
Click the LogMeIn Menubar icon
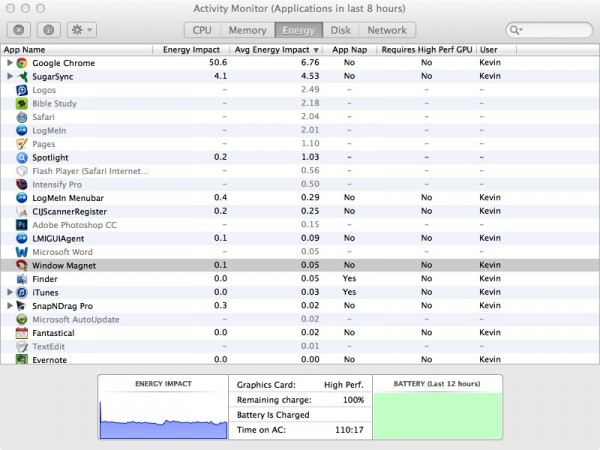click(22, 198)
